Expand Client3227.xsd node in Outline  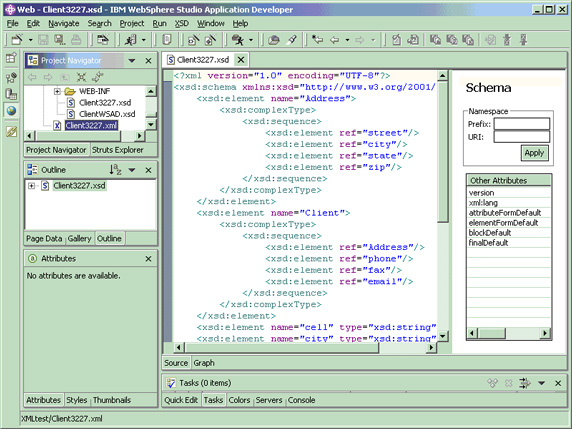[32, 186]
